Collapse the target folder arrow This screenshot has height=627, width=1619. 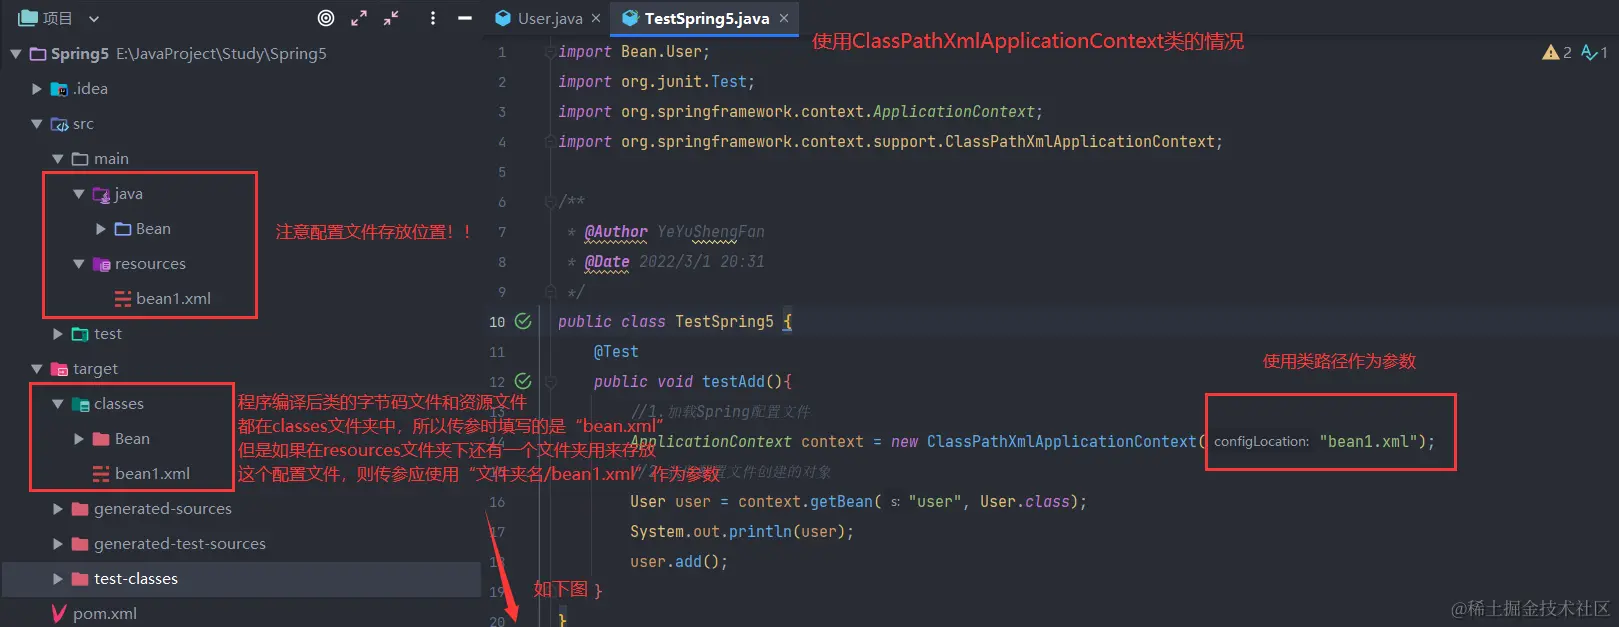point(37,369)
